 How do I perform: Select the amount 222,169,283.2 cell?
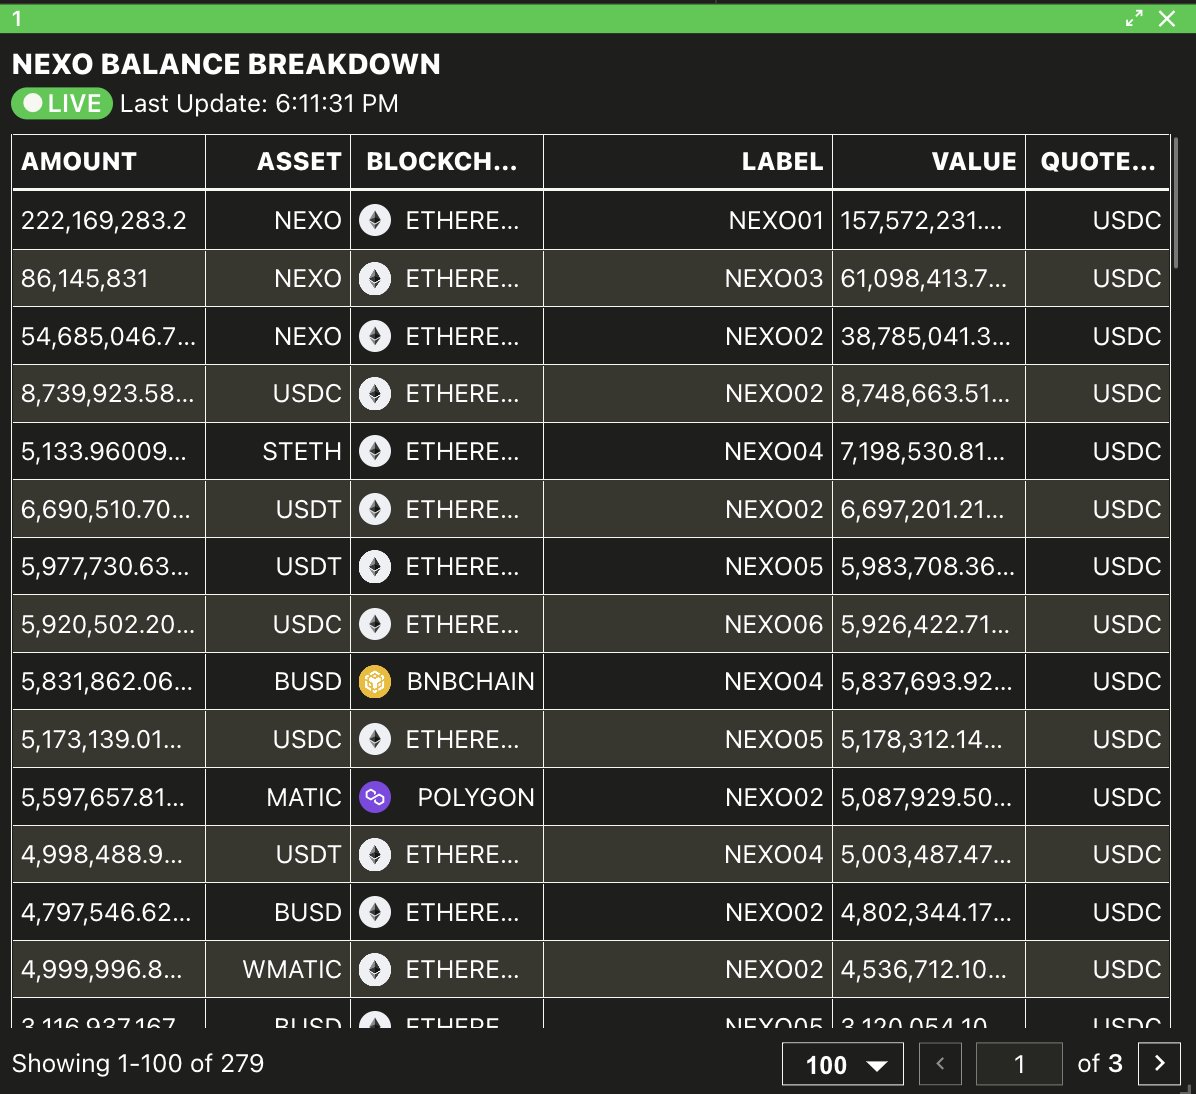coord(108,220)
